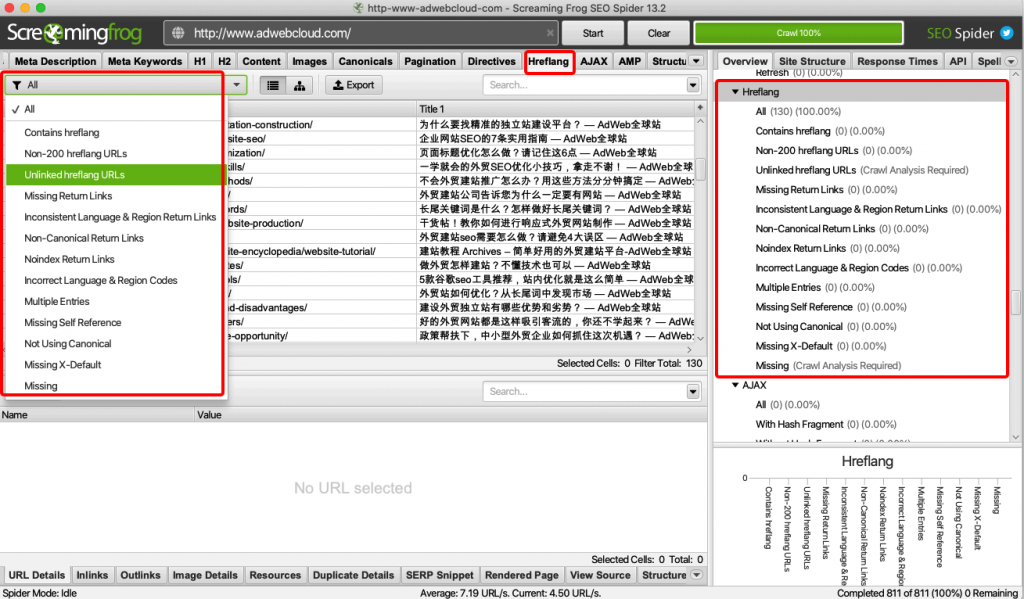Select Hreflang All (130) in Overview tree
Image resolution: width=1024 pixels, height=599 pixels.
[x=798, y=112]
